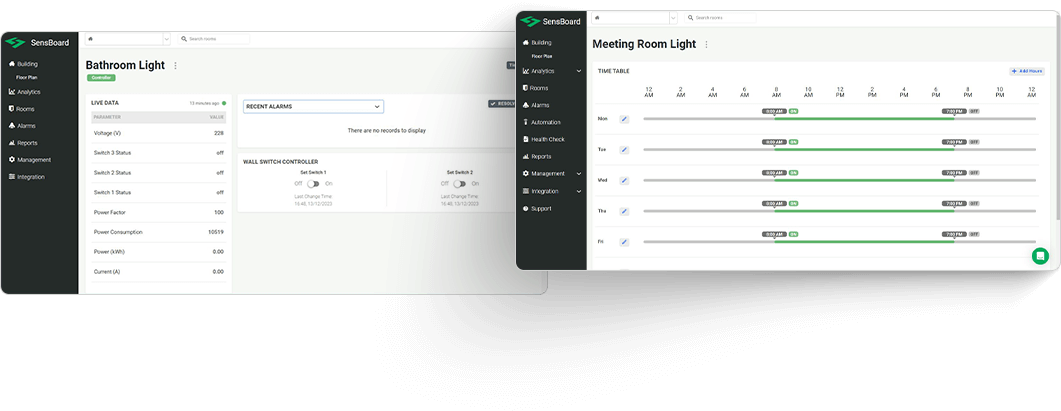This screenshot has height=411, width=1061.
Task: Open Alarms bell in Bathroom Light sidebar
Action: coord(22,126)
